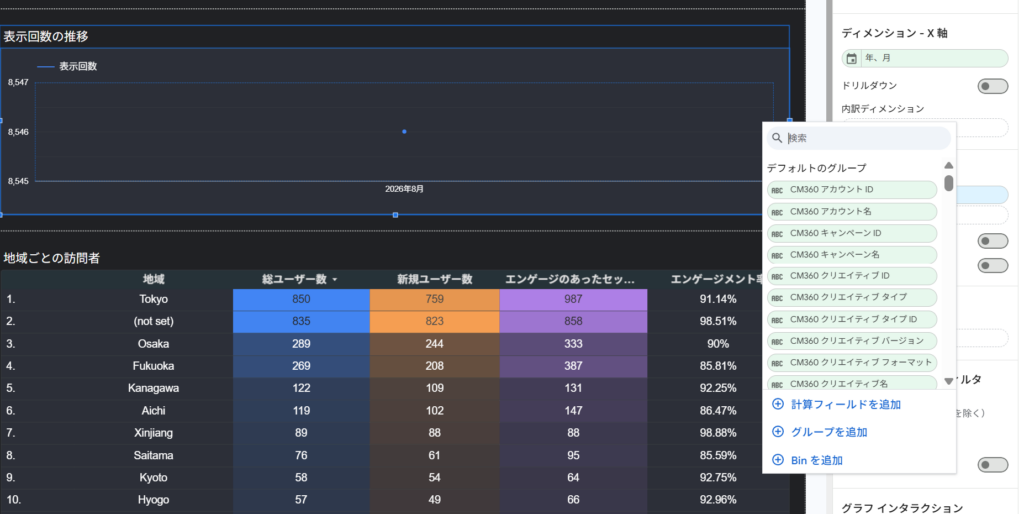The image size is (1024, 514).
Task: Select the Kanagawa region cell
Action: [x=153, y=388]
